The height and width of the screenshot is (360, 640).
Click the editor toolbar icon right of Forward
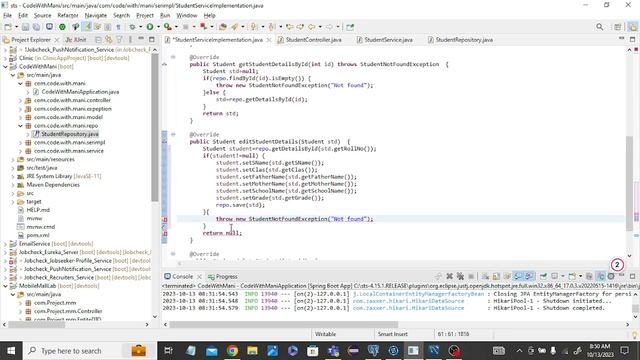350,27
